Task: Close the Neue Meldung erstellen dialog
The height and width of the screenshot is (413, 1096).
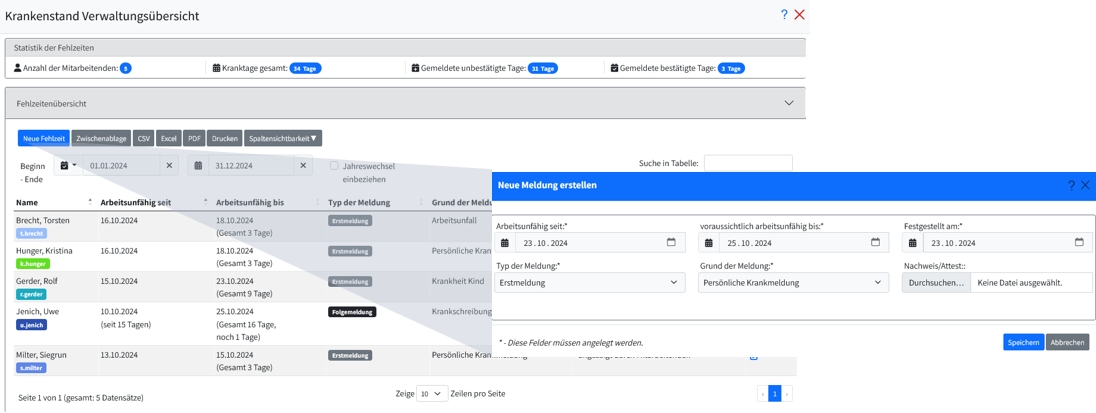Action: point(1085,185)
